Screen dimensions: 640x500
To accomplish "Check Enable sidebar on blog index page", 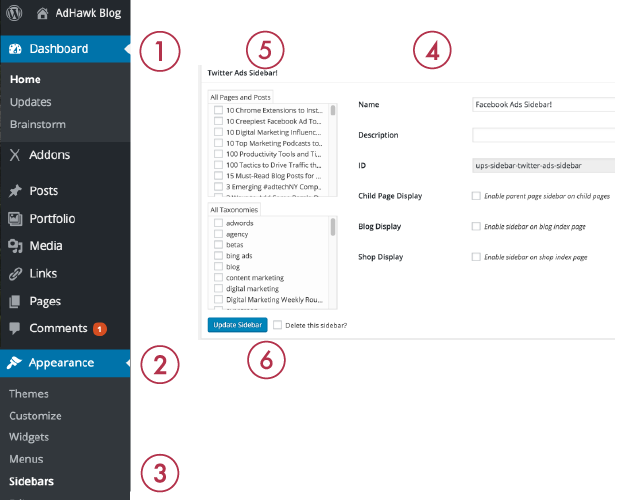I will point(476,227).
